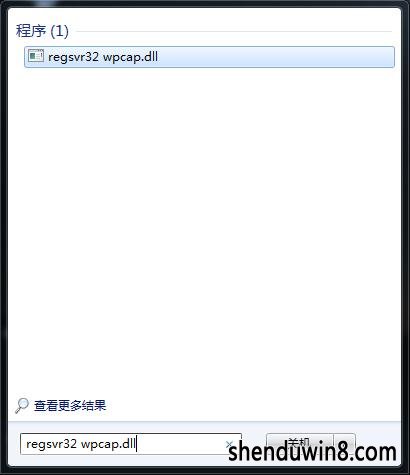Click blank space right of 查看更多结果
Image resolution: width=410 pixels, height=475 pixels.
coord(250,406)
